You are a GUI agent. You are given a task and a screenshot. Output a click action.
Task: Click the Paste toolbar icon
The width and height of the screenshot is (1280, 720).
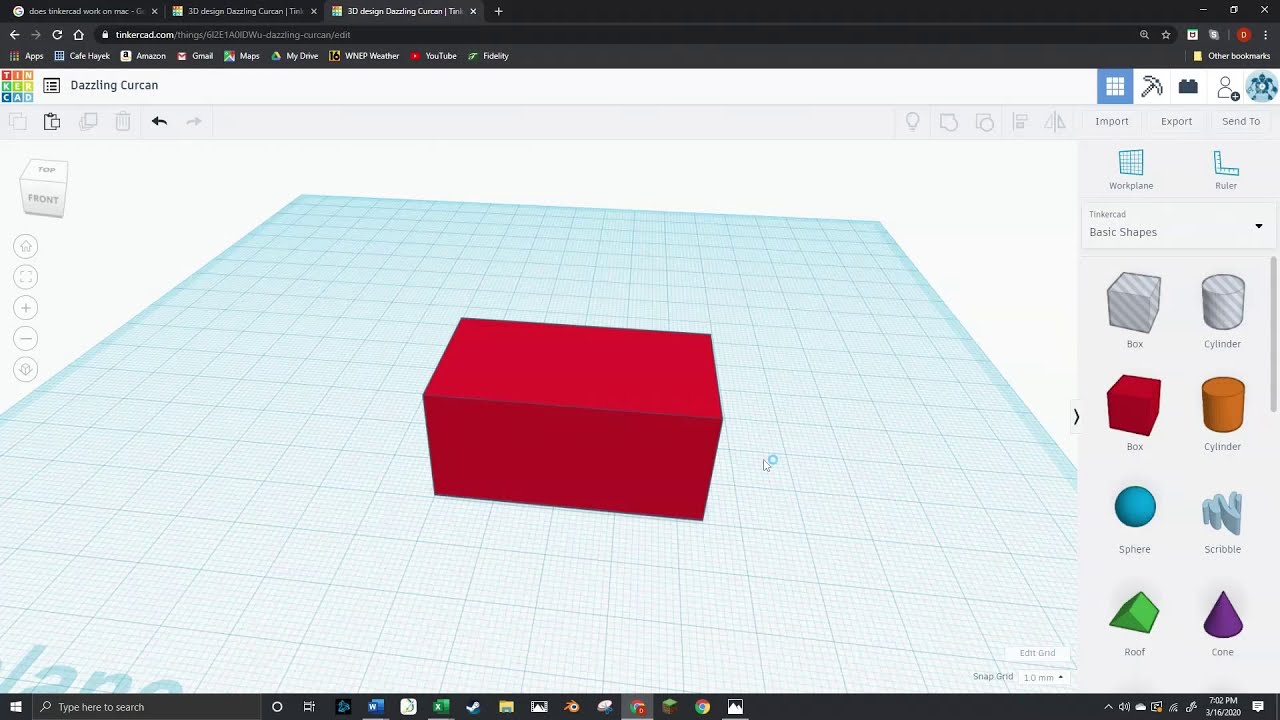pos(52,121)
